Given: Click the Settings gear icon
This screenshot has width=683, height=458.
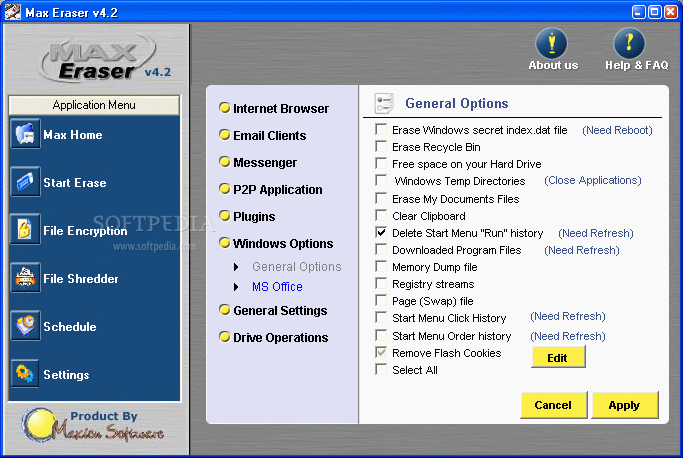Looking at the screenshot, I should point(25,373).
